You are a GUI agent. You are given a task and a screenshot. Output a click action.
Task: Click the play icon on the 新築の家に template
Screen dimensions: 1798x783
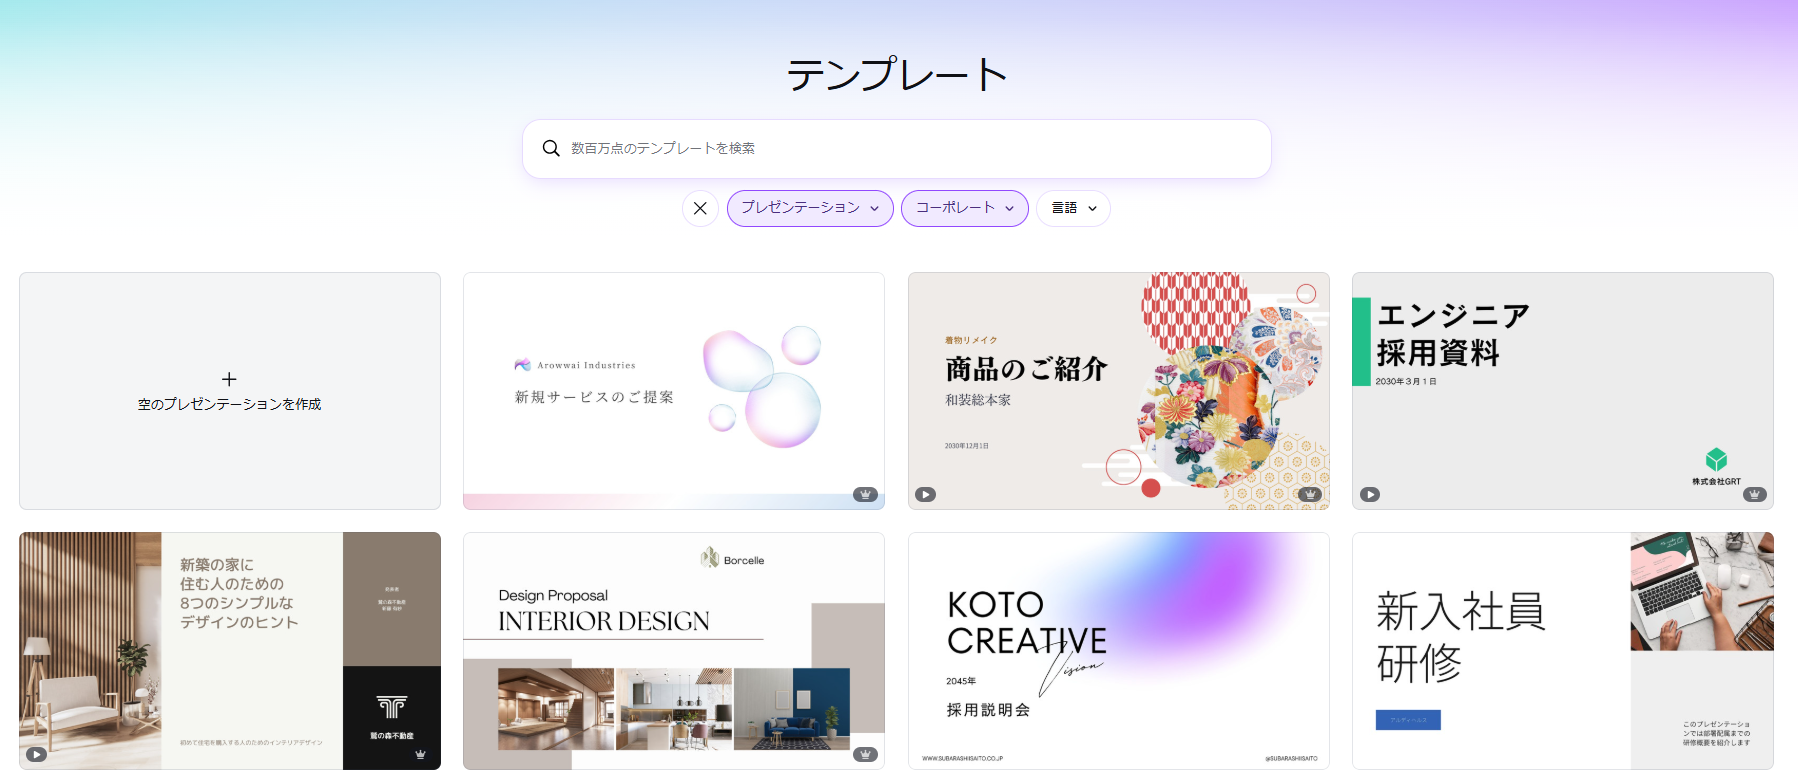click(x=37, y=754)
